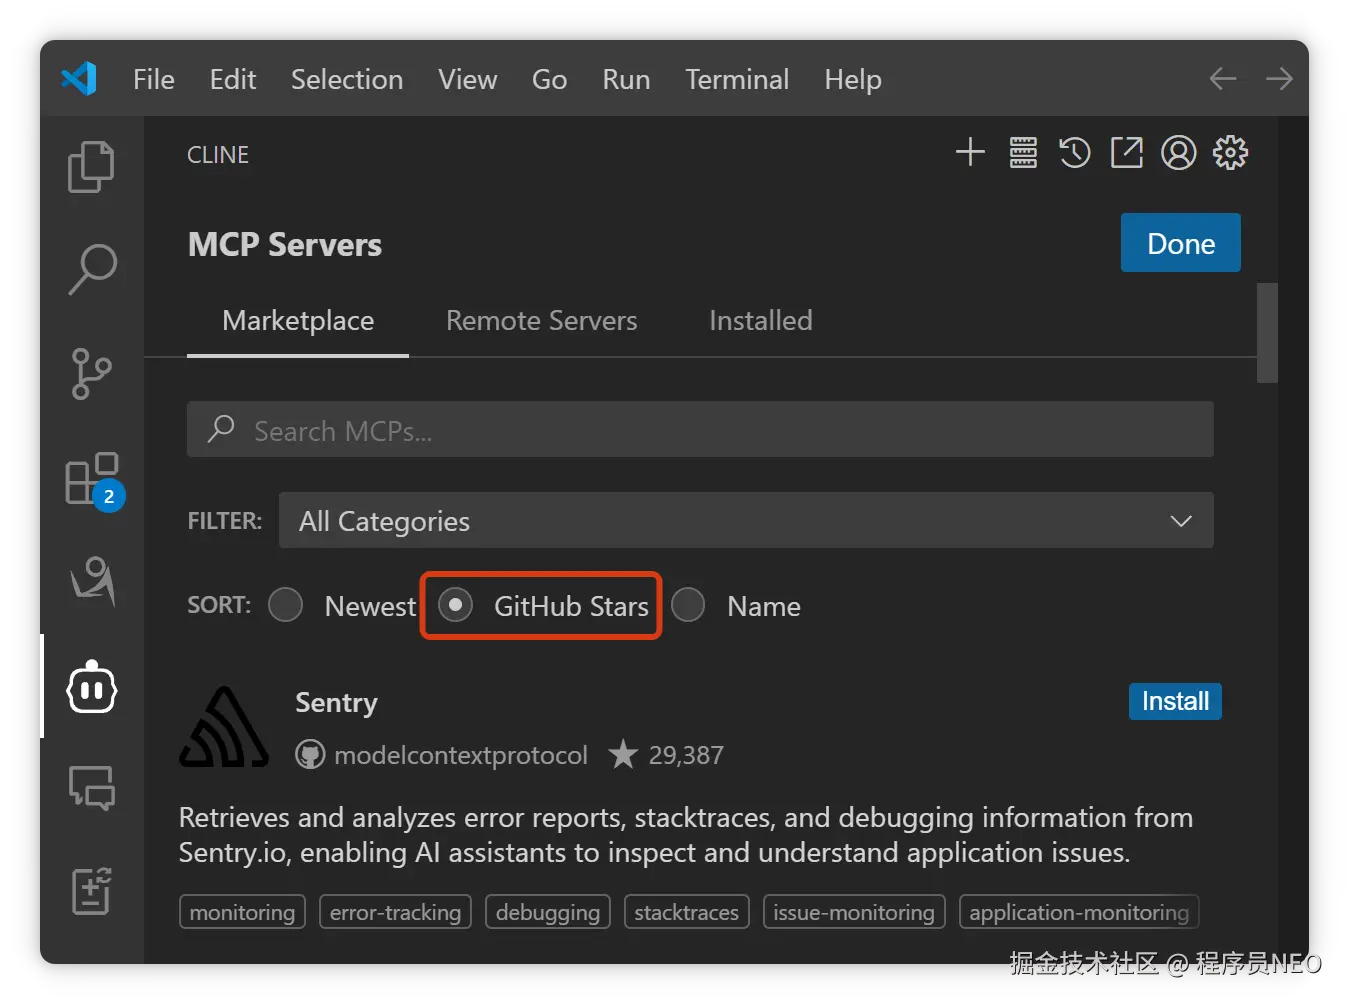The image size is (1349, 1004).
Task: Open the Extensions view with badge 2
Action: (93, 480)
